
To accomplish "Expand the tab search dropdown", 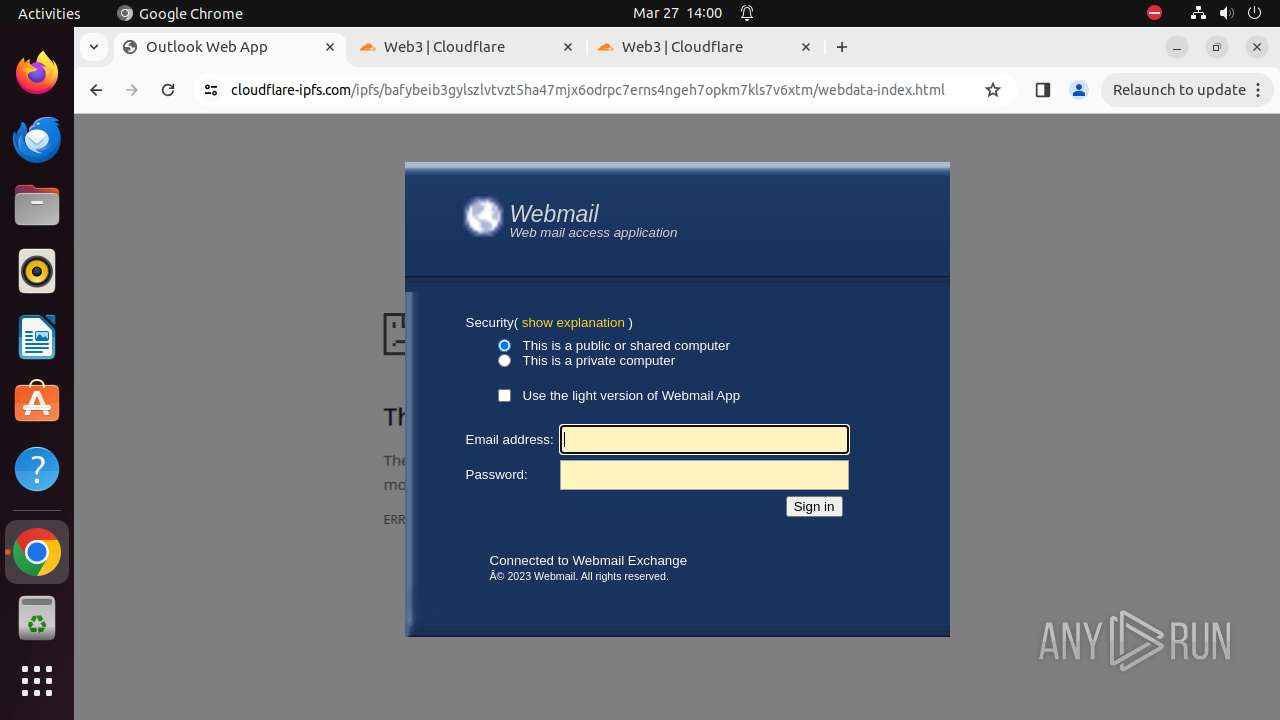I will tap(93, 47).
